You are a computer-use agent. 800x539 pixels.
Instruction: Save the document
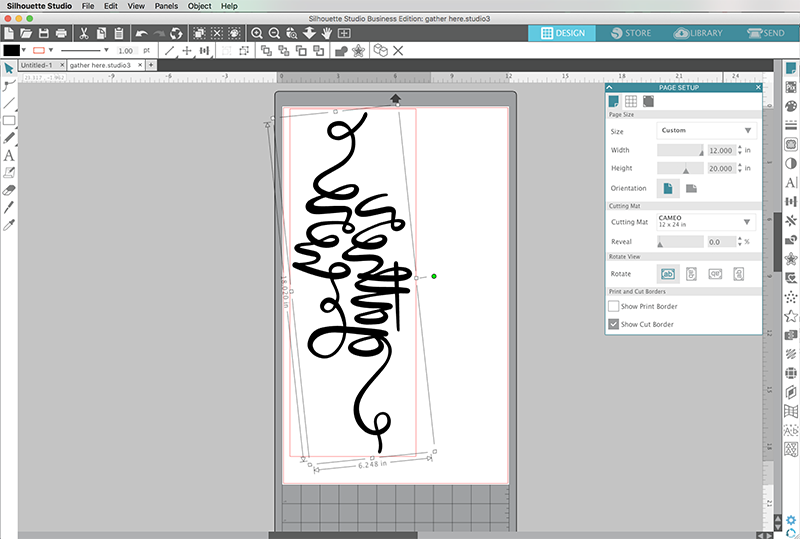pos(44,33)
